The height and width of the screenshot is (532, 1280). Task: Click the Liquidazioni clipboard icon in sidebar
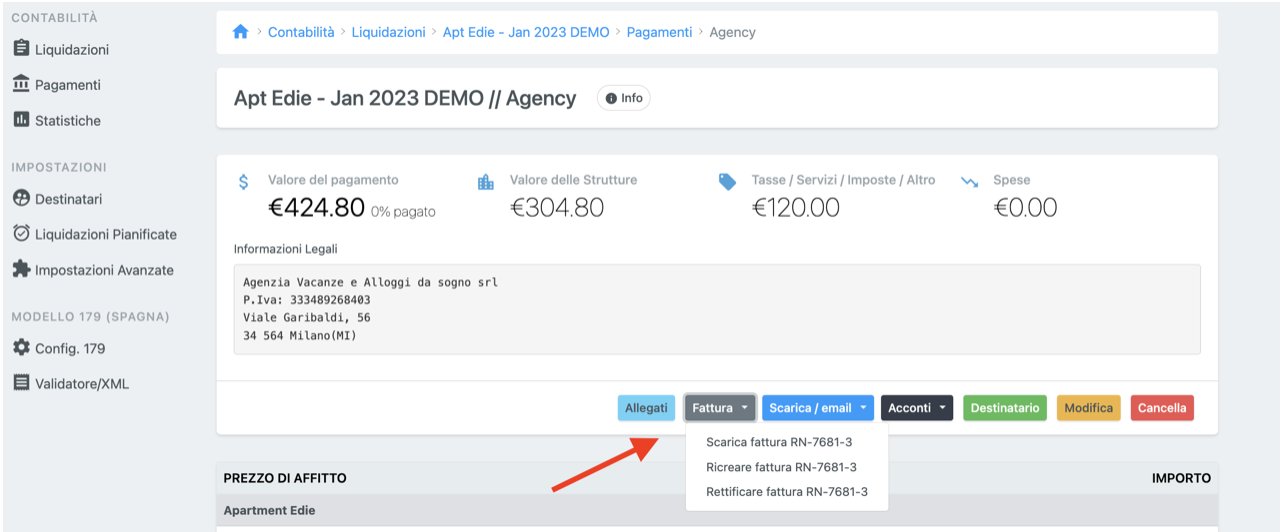click(21, 49)
